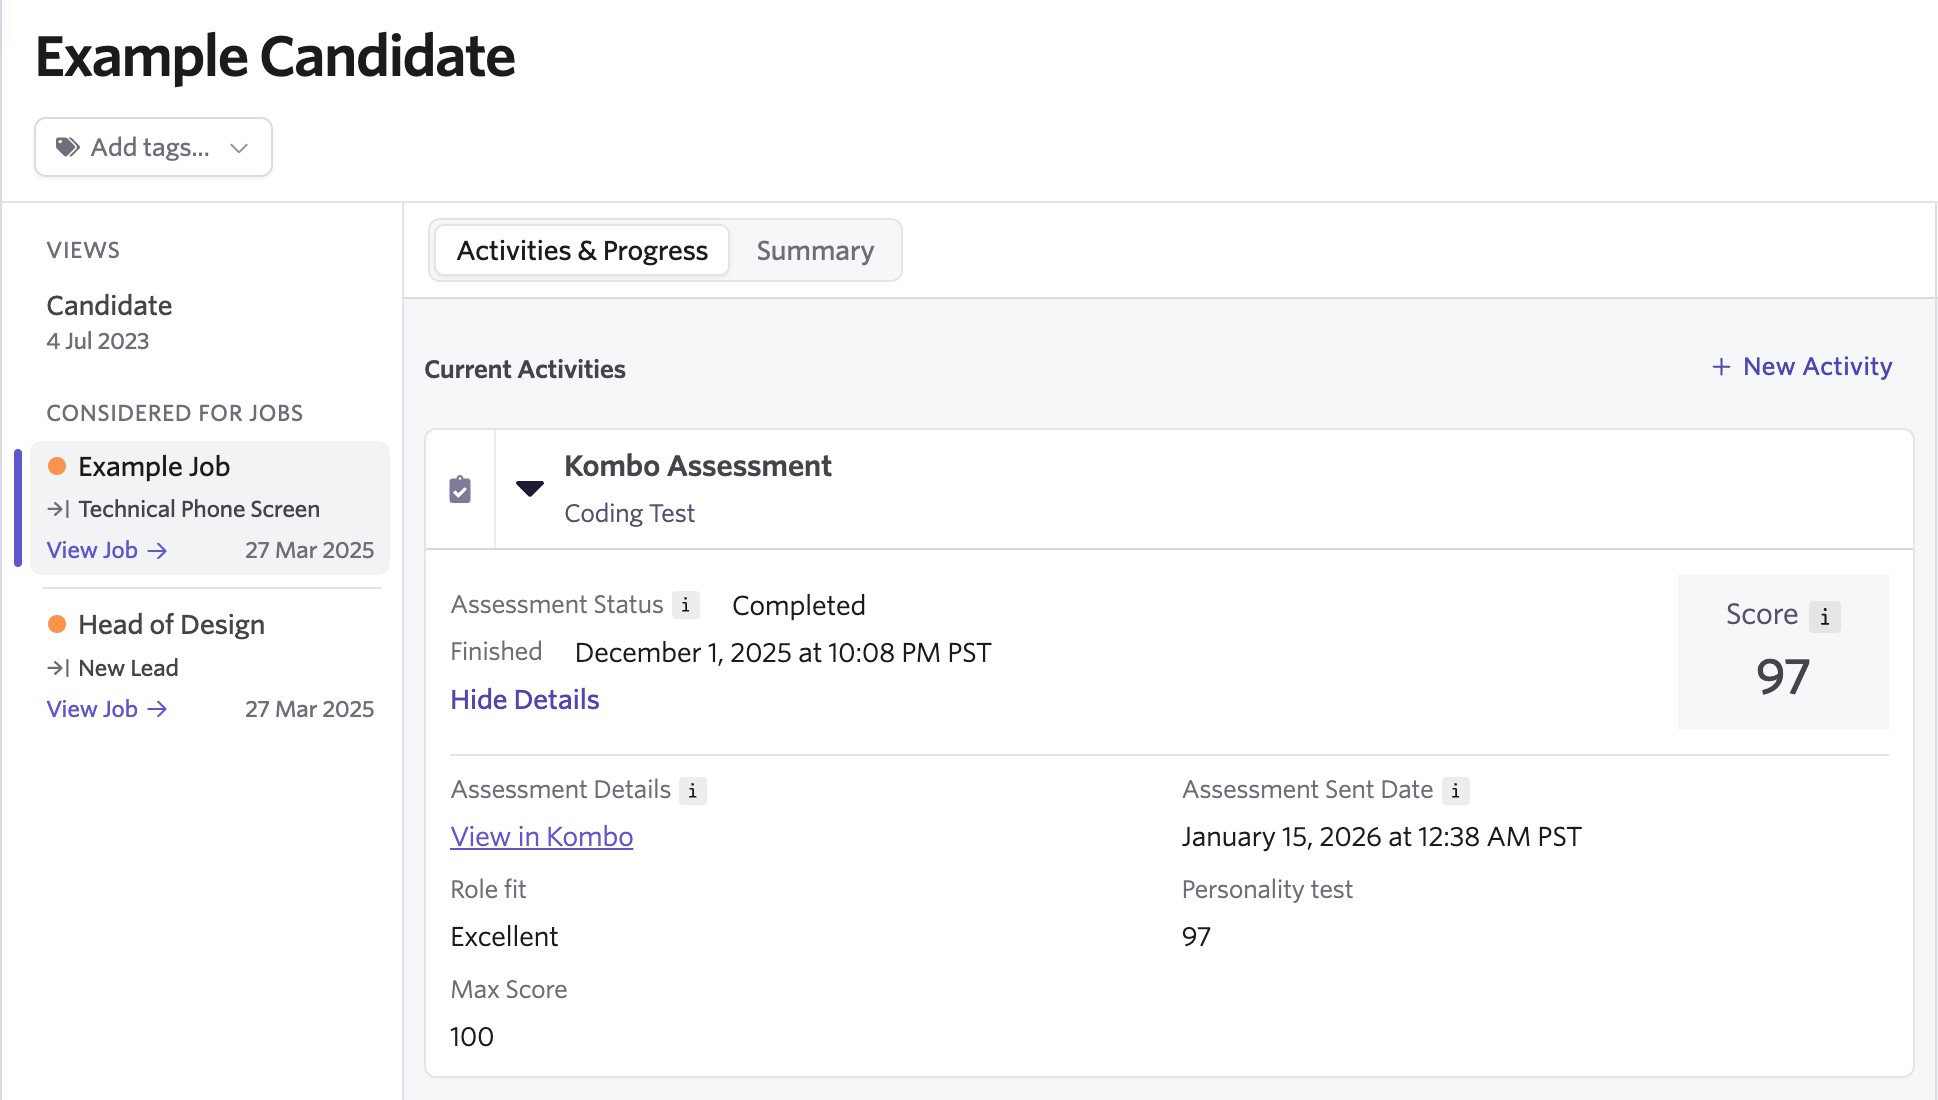
Task: Click info icon next to Assessment Status
Action: pos(685,605)
